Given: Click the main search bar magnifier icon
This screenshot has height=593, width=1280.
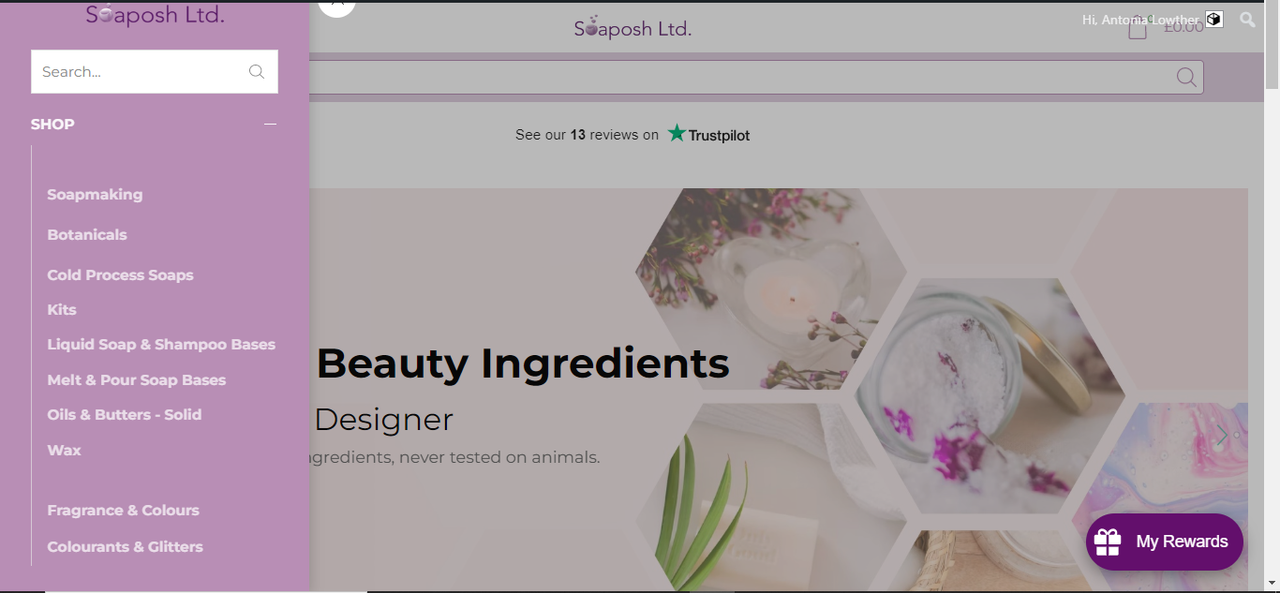Looking at the screenshot, I should point(1186,77).
